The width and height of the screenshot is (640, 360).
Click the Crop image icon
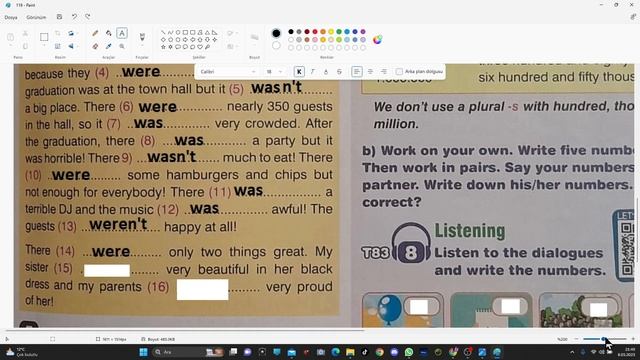tap(58, 33)
